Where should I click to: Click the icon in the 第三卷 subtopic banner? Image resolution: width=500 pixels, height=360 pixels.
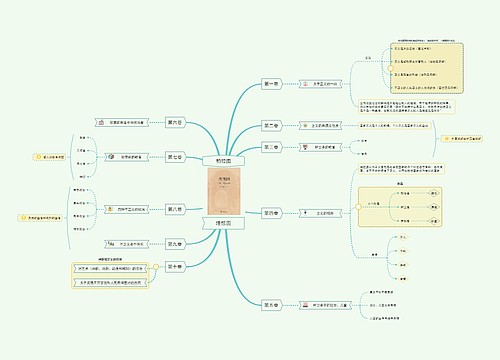click(305, 147)
